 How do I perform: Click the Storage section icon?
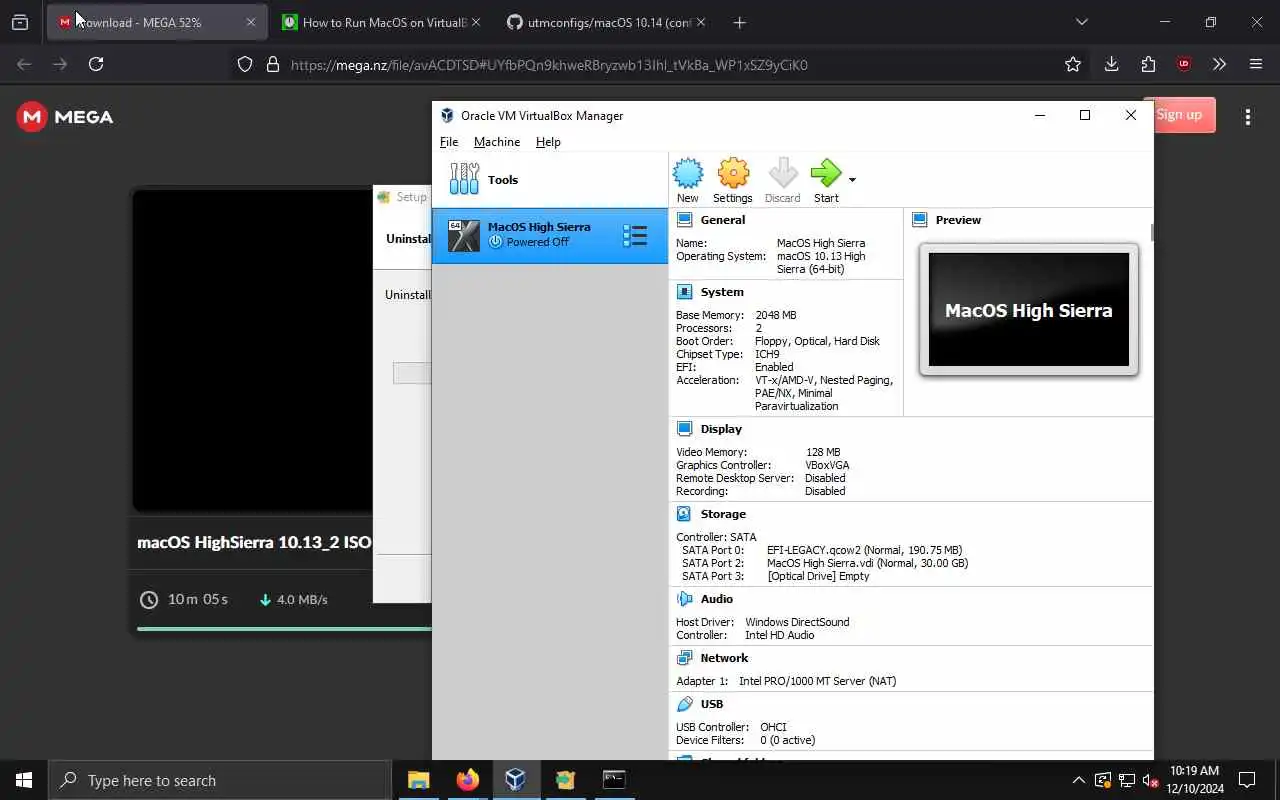(x=685, y=514)
